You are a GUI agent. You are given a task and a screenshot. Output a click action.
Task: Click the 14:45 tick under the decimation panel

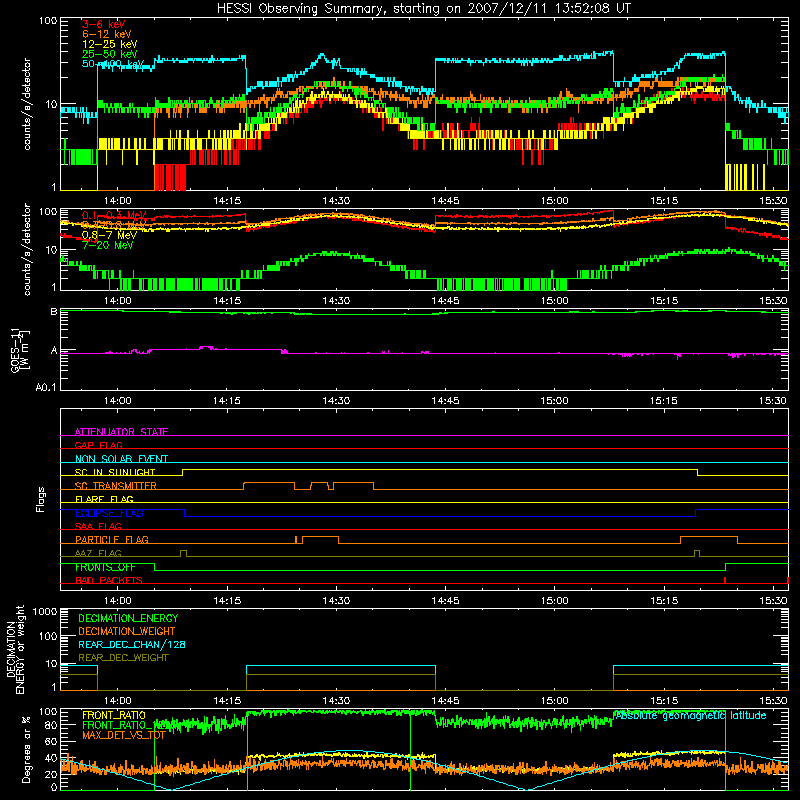tap(445, 701)
